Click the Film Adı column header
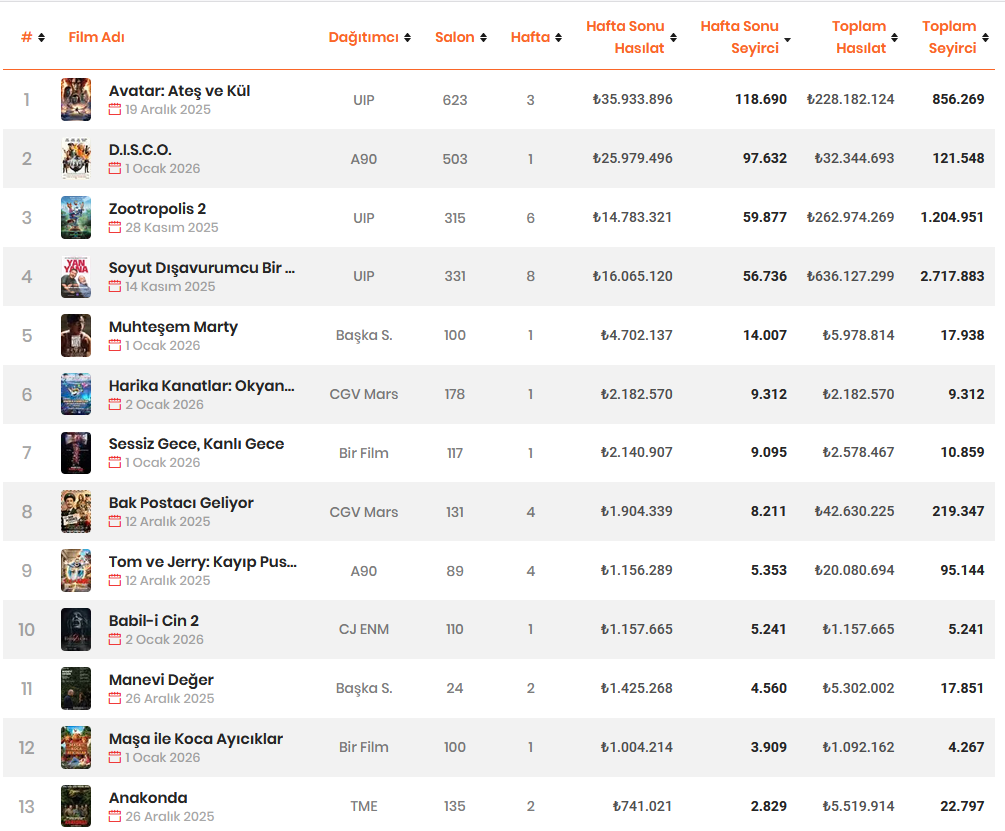 (96, 37)
